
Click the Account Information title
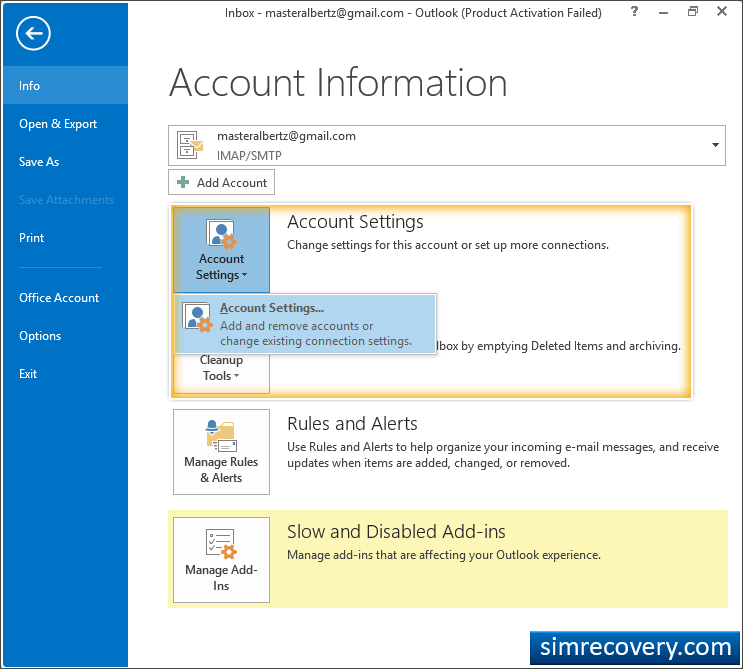coord(338,83)
